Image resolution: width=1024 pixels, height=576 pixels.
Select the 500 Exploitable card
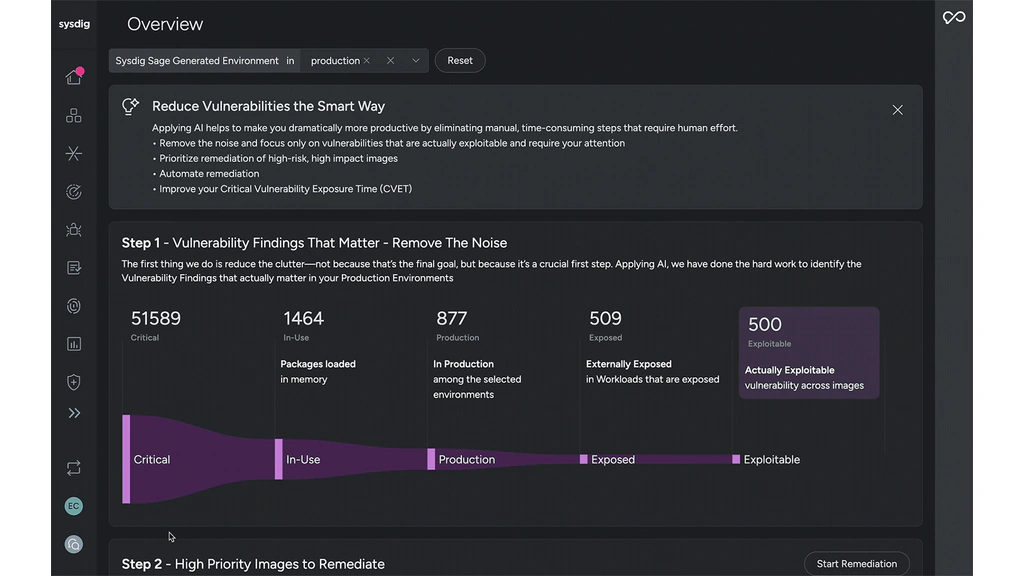point(809,353)
